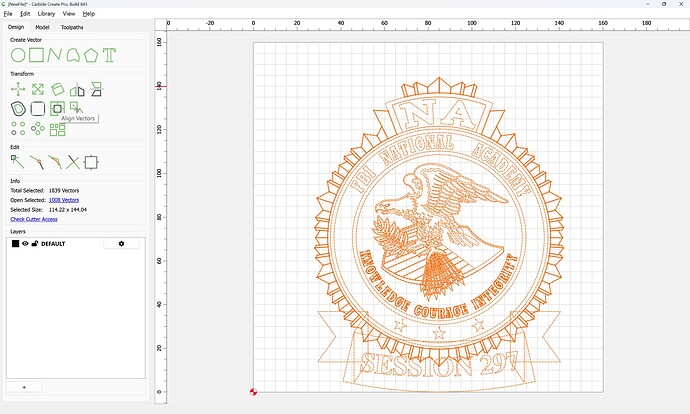690x414 pixels.
Task: Select the Rectangle vector tool
Action: [x=37, y=55]
